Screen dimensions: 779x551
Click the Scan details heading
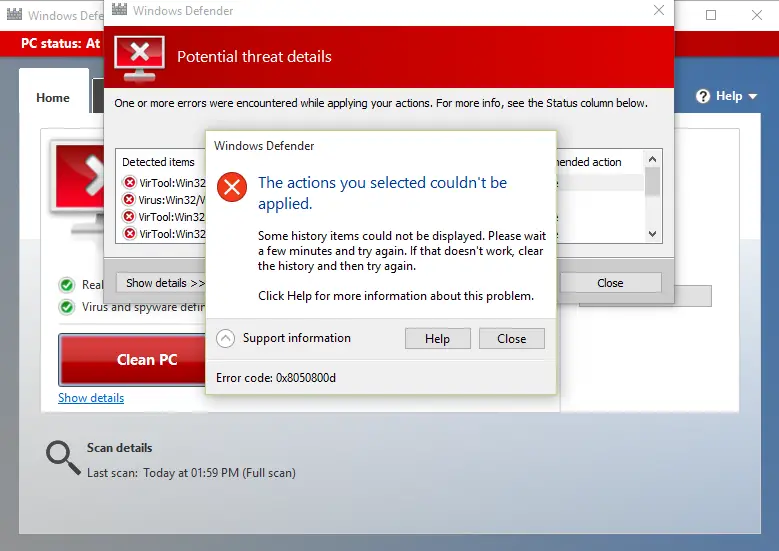click(120, 448)
